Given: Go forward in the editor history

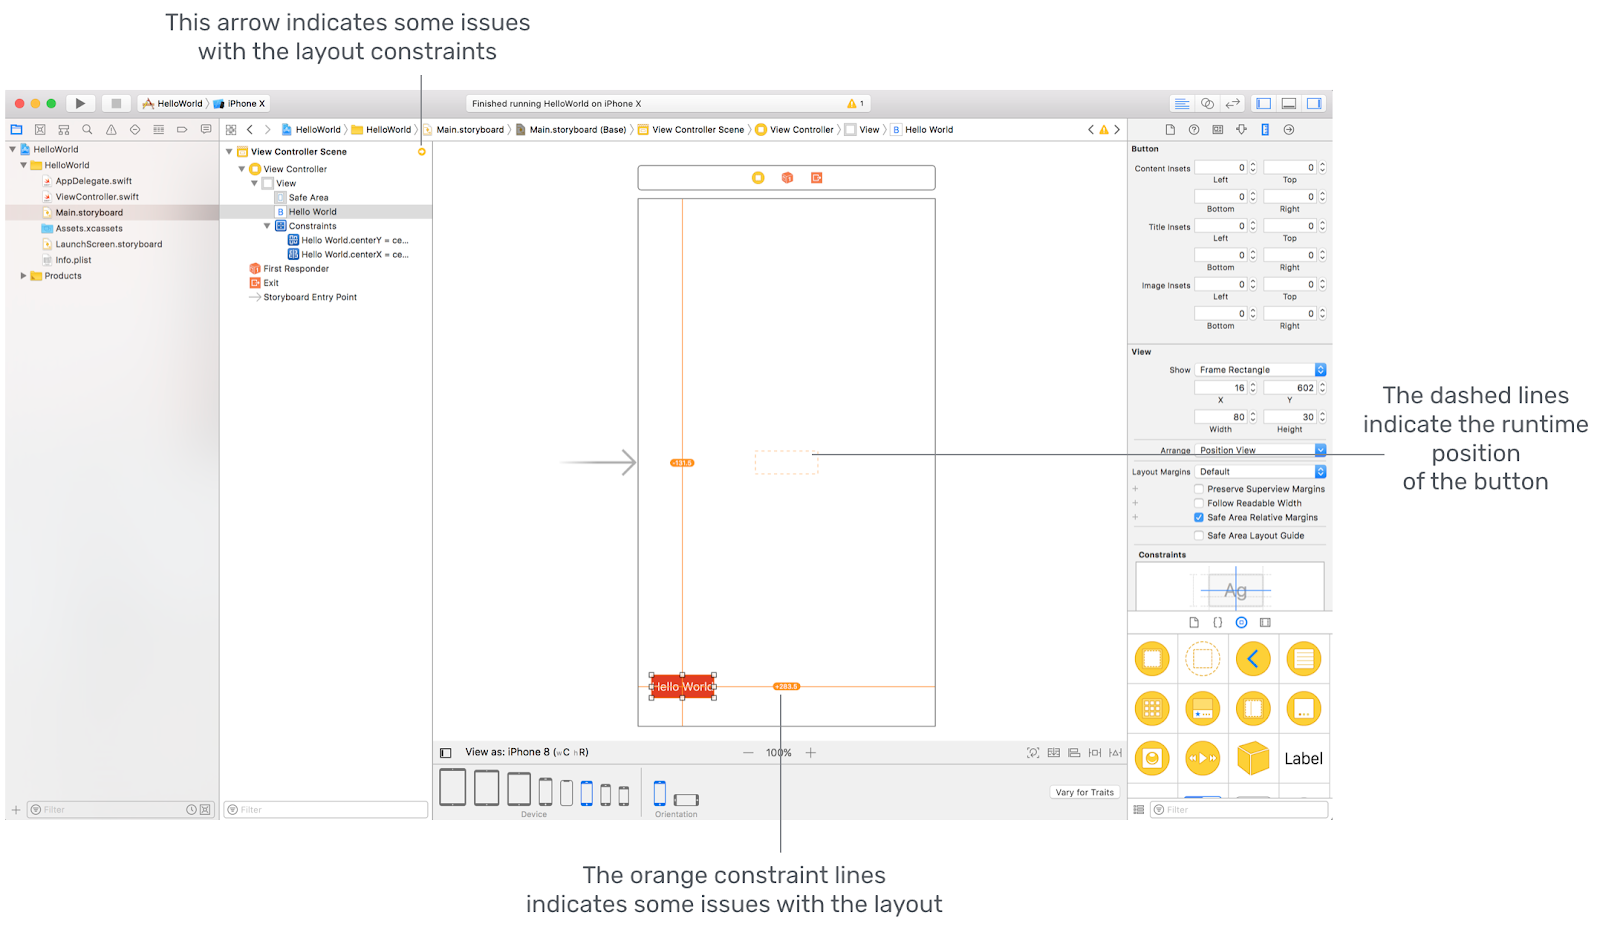Looking at the screenshot, I should click(x=267, y=129).
